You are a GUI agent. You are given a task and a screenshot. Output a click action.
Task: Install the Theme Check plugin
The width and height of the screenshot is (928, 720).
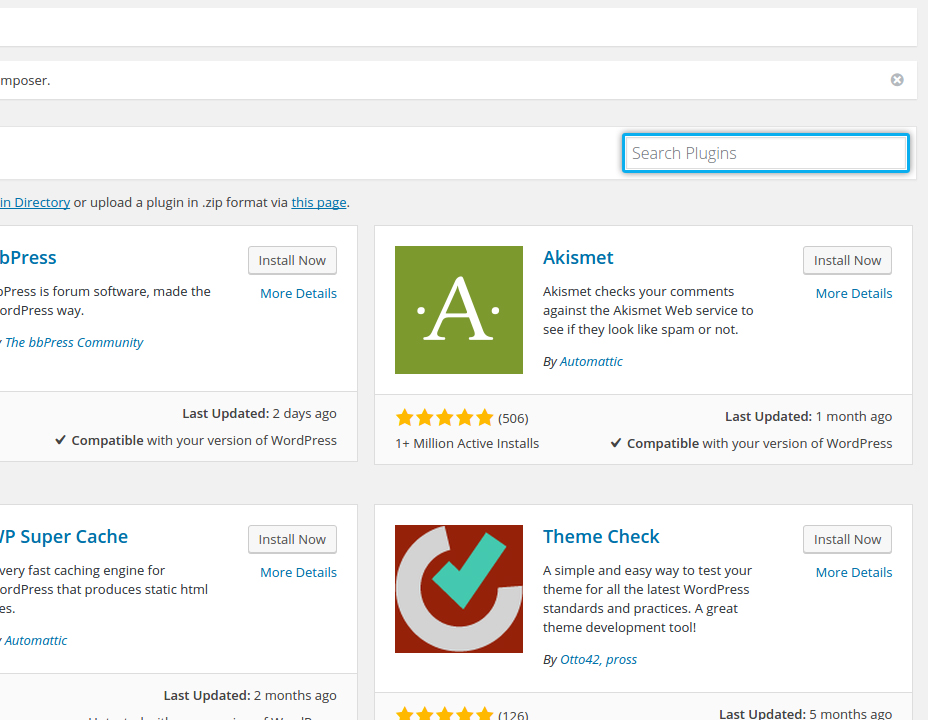point(847,540)
